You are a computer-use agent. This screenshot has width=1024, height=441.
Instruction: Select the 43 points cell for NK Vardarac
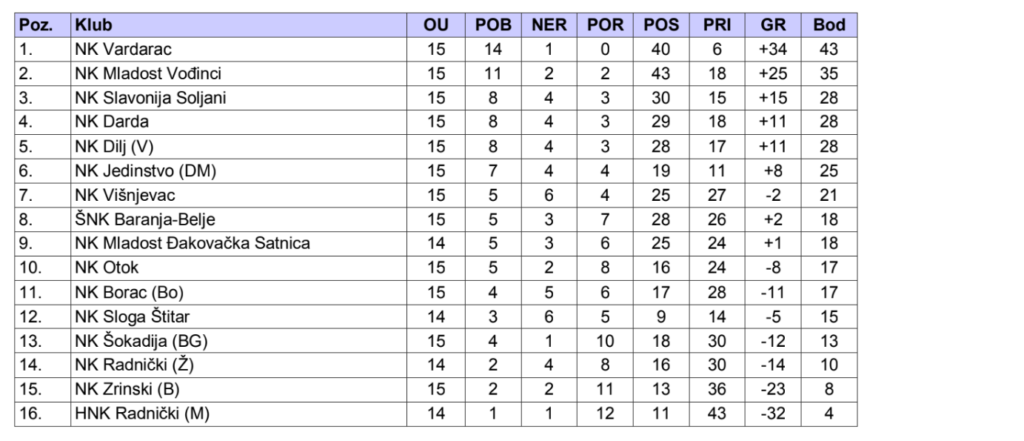point(830,49)
